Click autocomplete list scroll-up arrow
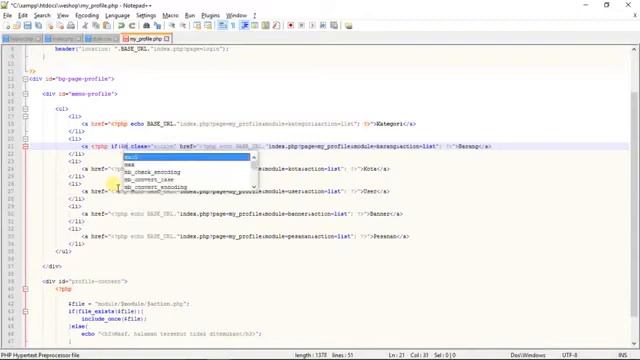 (x=254, y=157)
